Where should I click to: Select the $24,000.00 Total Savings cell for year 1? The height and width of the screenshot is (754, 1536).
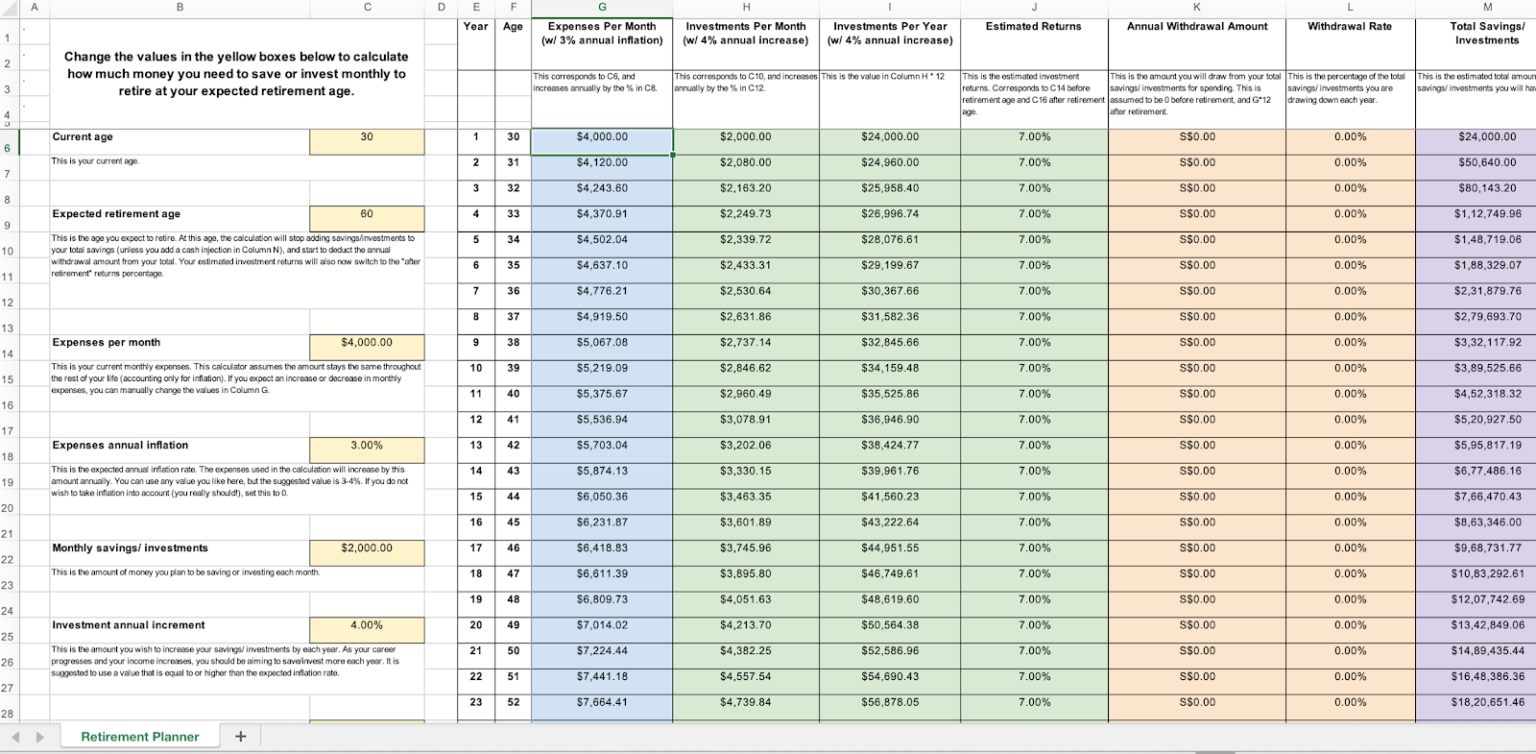tap(1476, 137)
